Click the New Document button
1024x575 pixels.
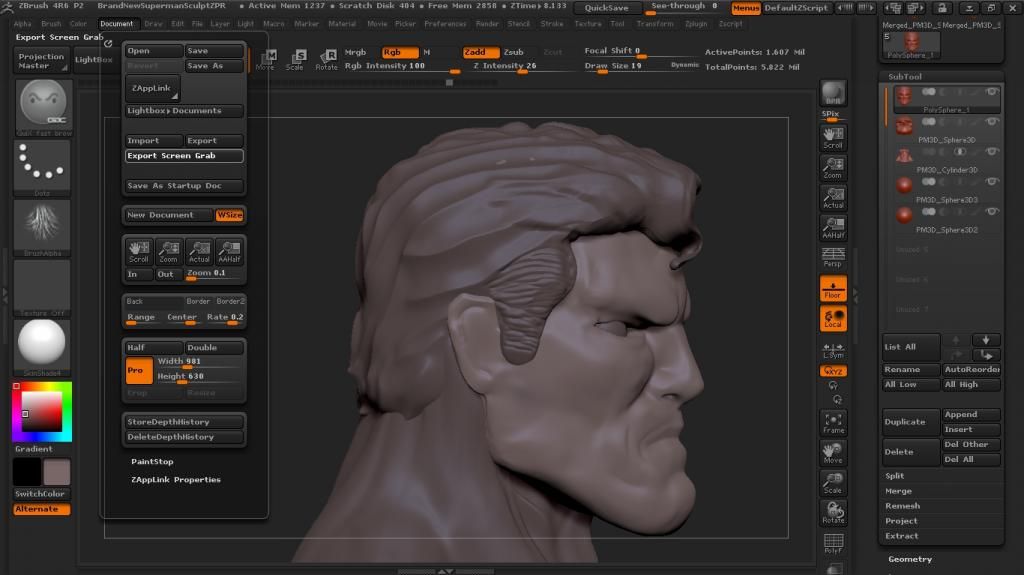(168, 215)
